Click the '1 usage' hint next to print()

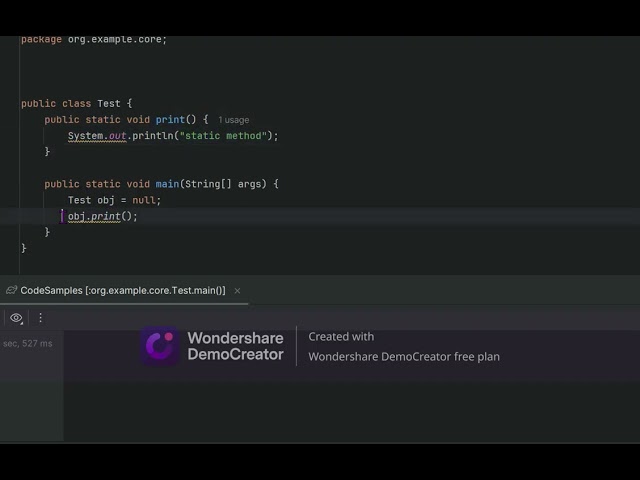click(233, 120)
